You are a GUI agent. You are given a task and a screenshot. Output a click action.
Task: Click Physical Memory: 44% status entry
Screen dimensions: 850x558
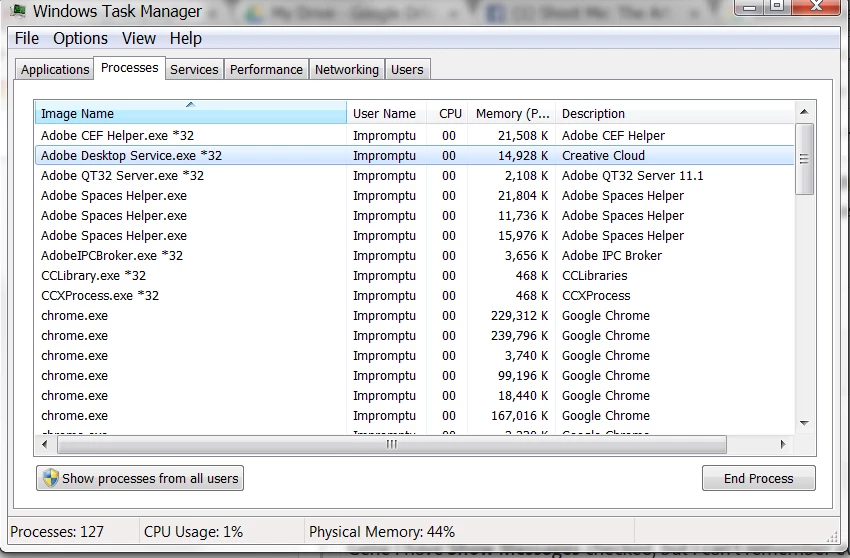click(382, 532)
